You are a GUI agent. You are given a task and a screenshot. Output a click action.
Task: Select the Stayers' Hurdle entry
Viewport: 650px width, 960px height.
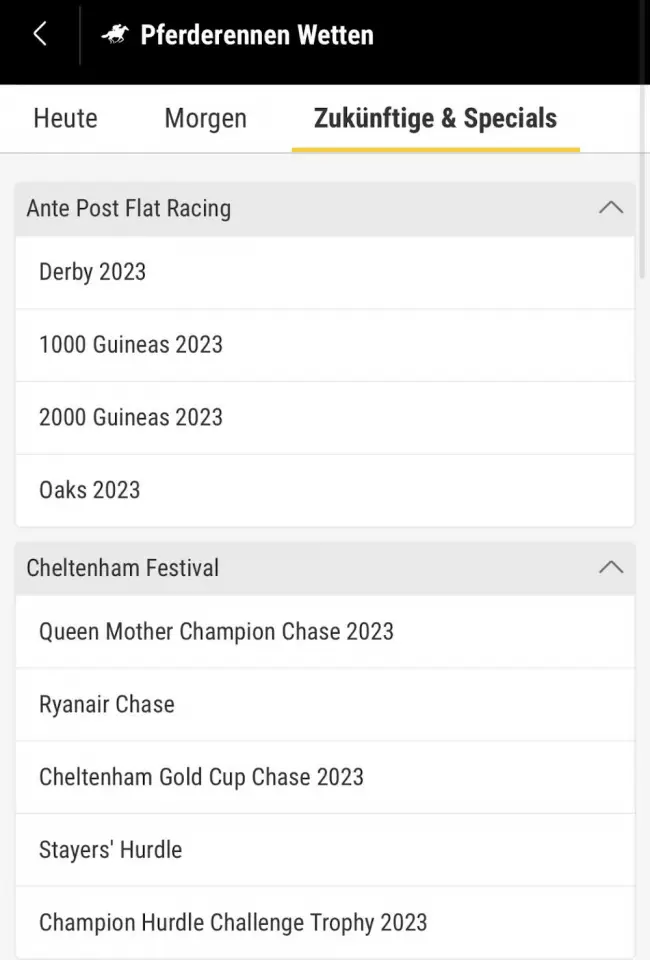click(325, 850)
